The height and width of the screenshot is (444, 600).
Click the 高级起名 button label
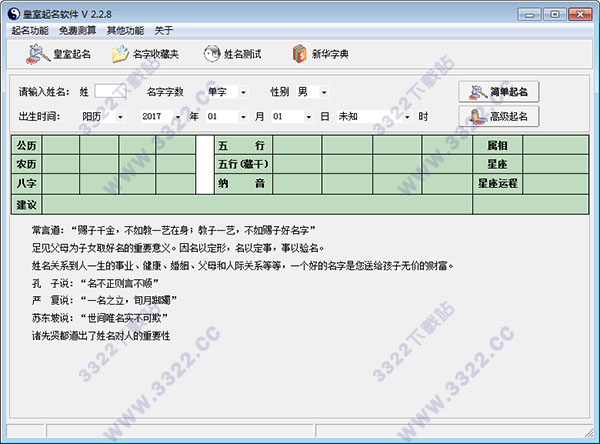point(509,116)
